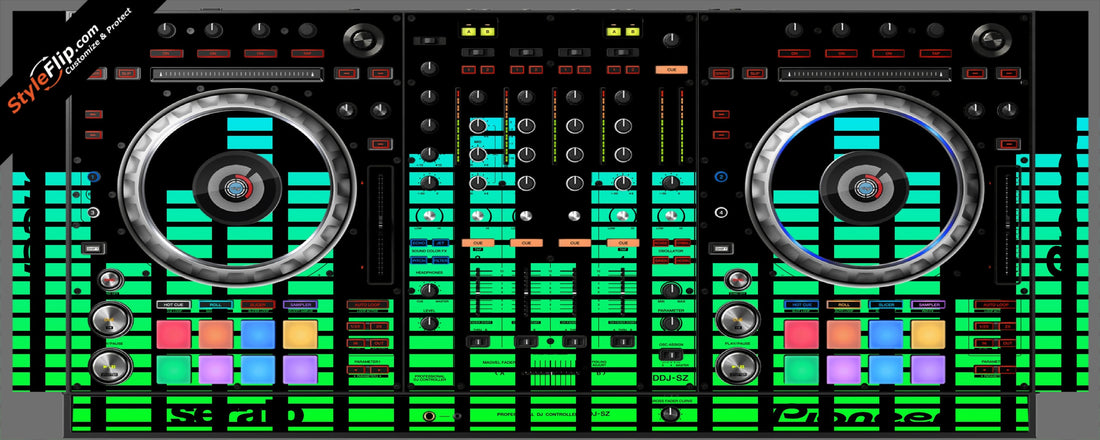The image size is (1100, 440).
Task: Tap the green performance pad on right deck
Action: (x=802, y=370)
